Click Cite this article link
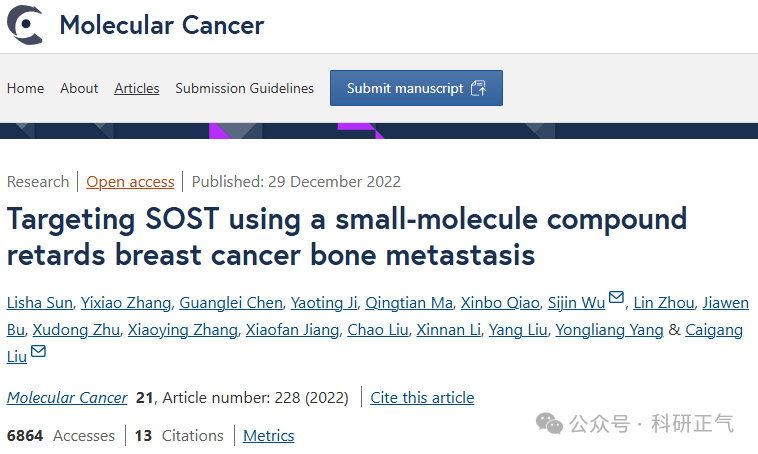The image size is (758, 454). tap(422, 397)
